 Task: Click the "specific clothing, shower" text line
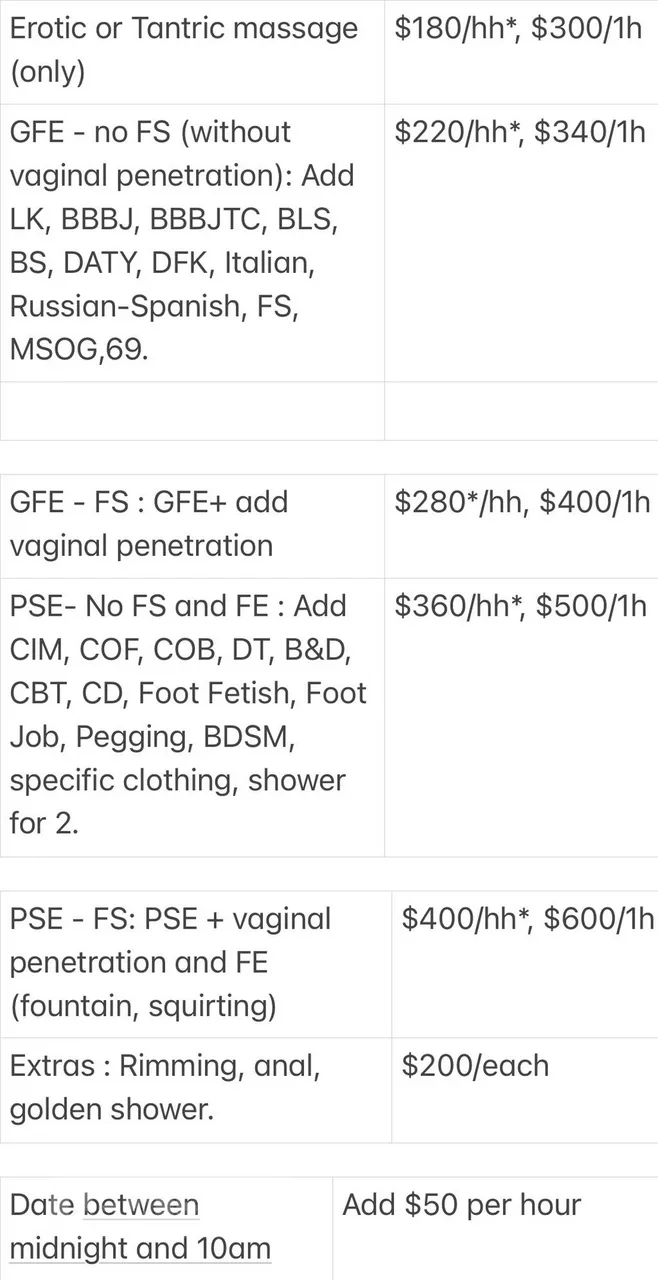point(177,780)
